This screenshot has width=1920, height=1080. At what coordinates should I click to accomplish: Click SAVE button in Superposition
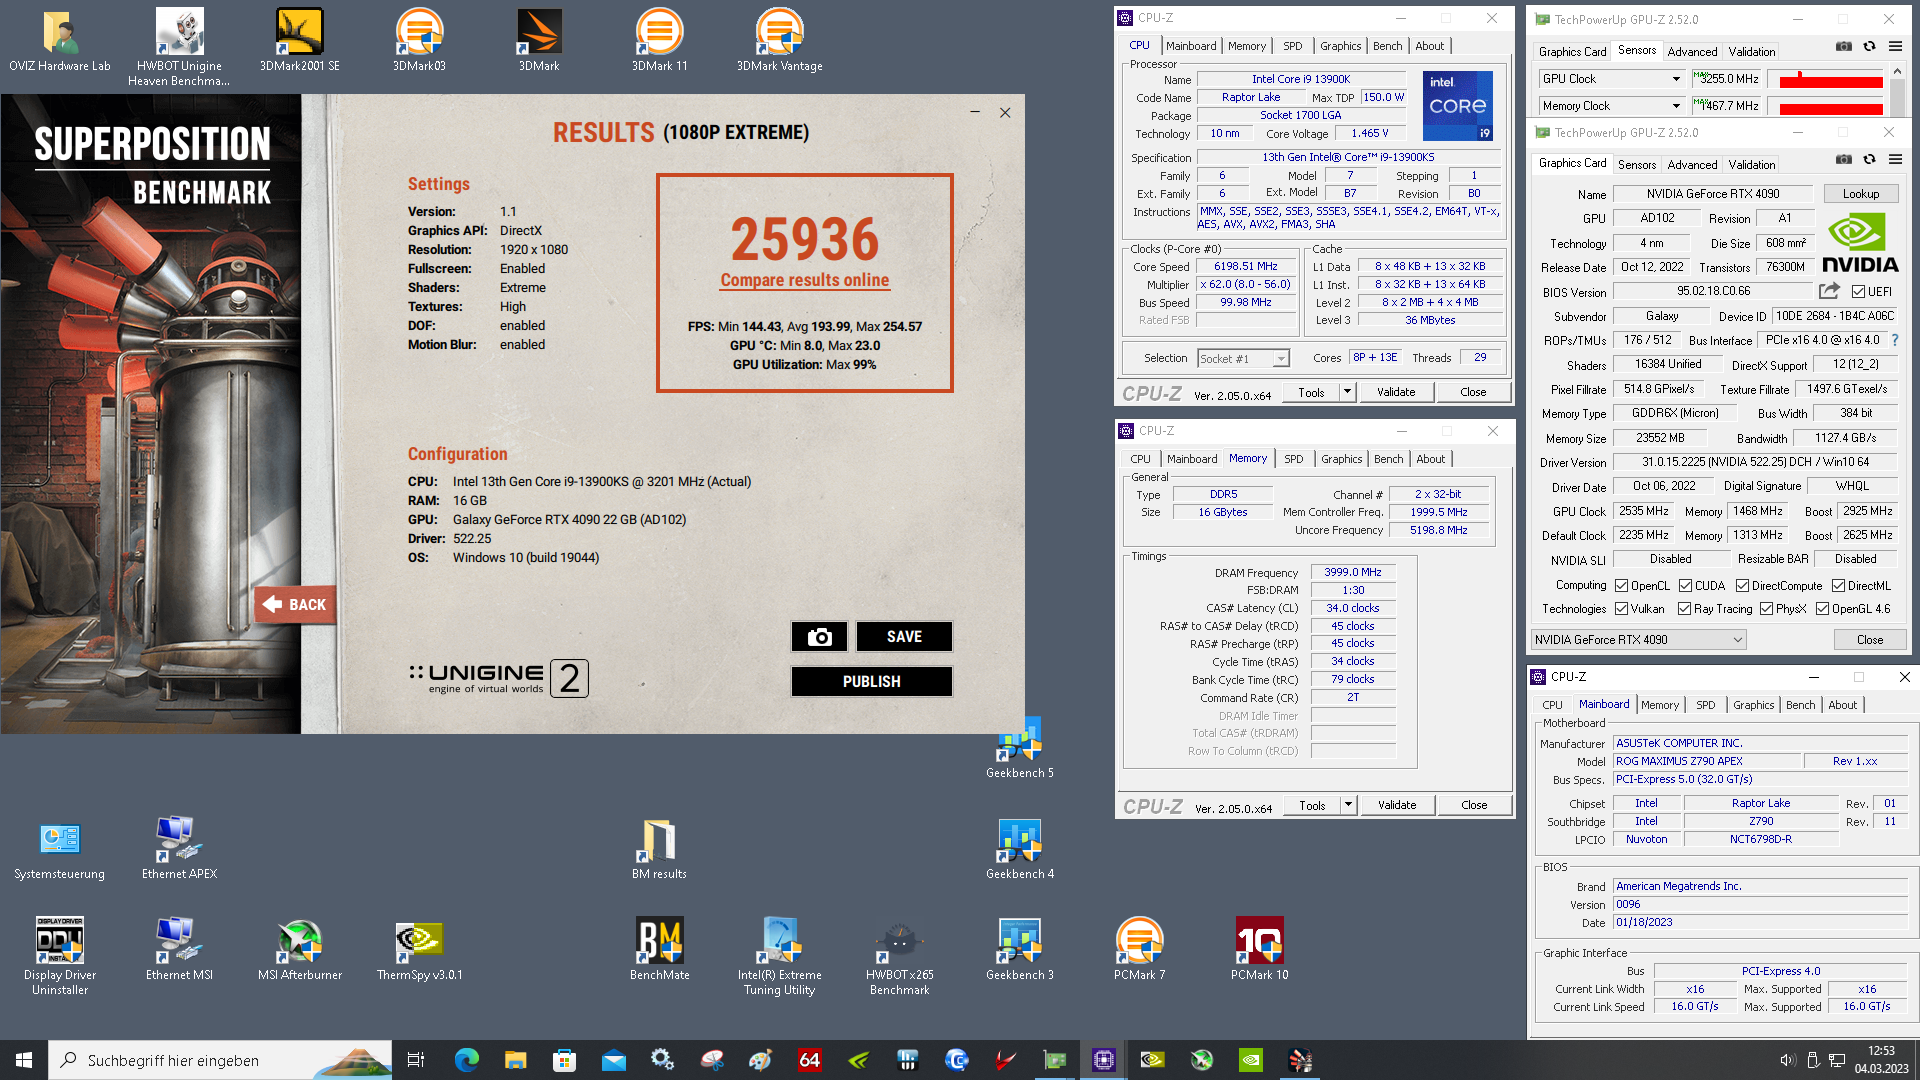pyautogui.click(x=904, y=637)
